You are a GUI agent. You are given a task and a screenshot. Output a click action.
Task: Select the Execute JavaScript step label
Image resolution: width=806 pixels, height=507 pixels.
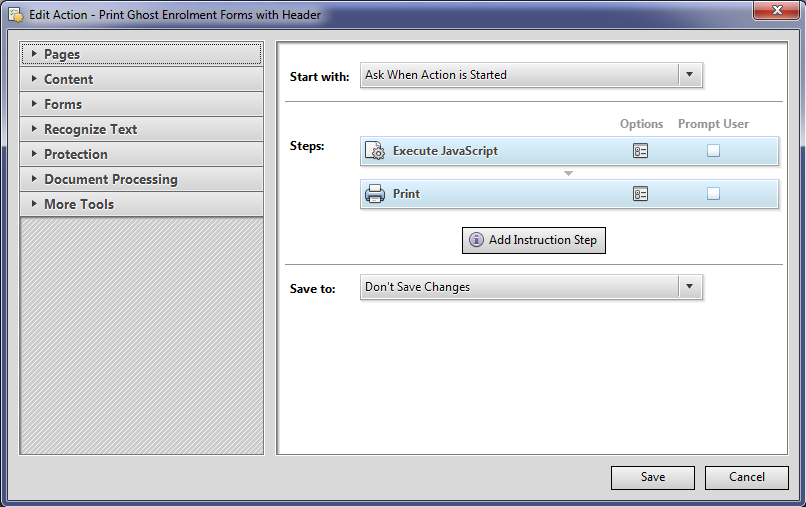coord(445,151)
